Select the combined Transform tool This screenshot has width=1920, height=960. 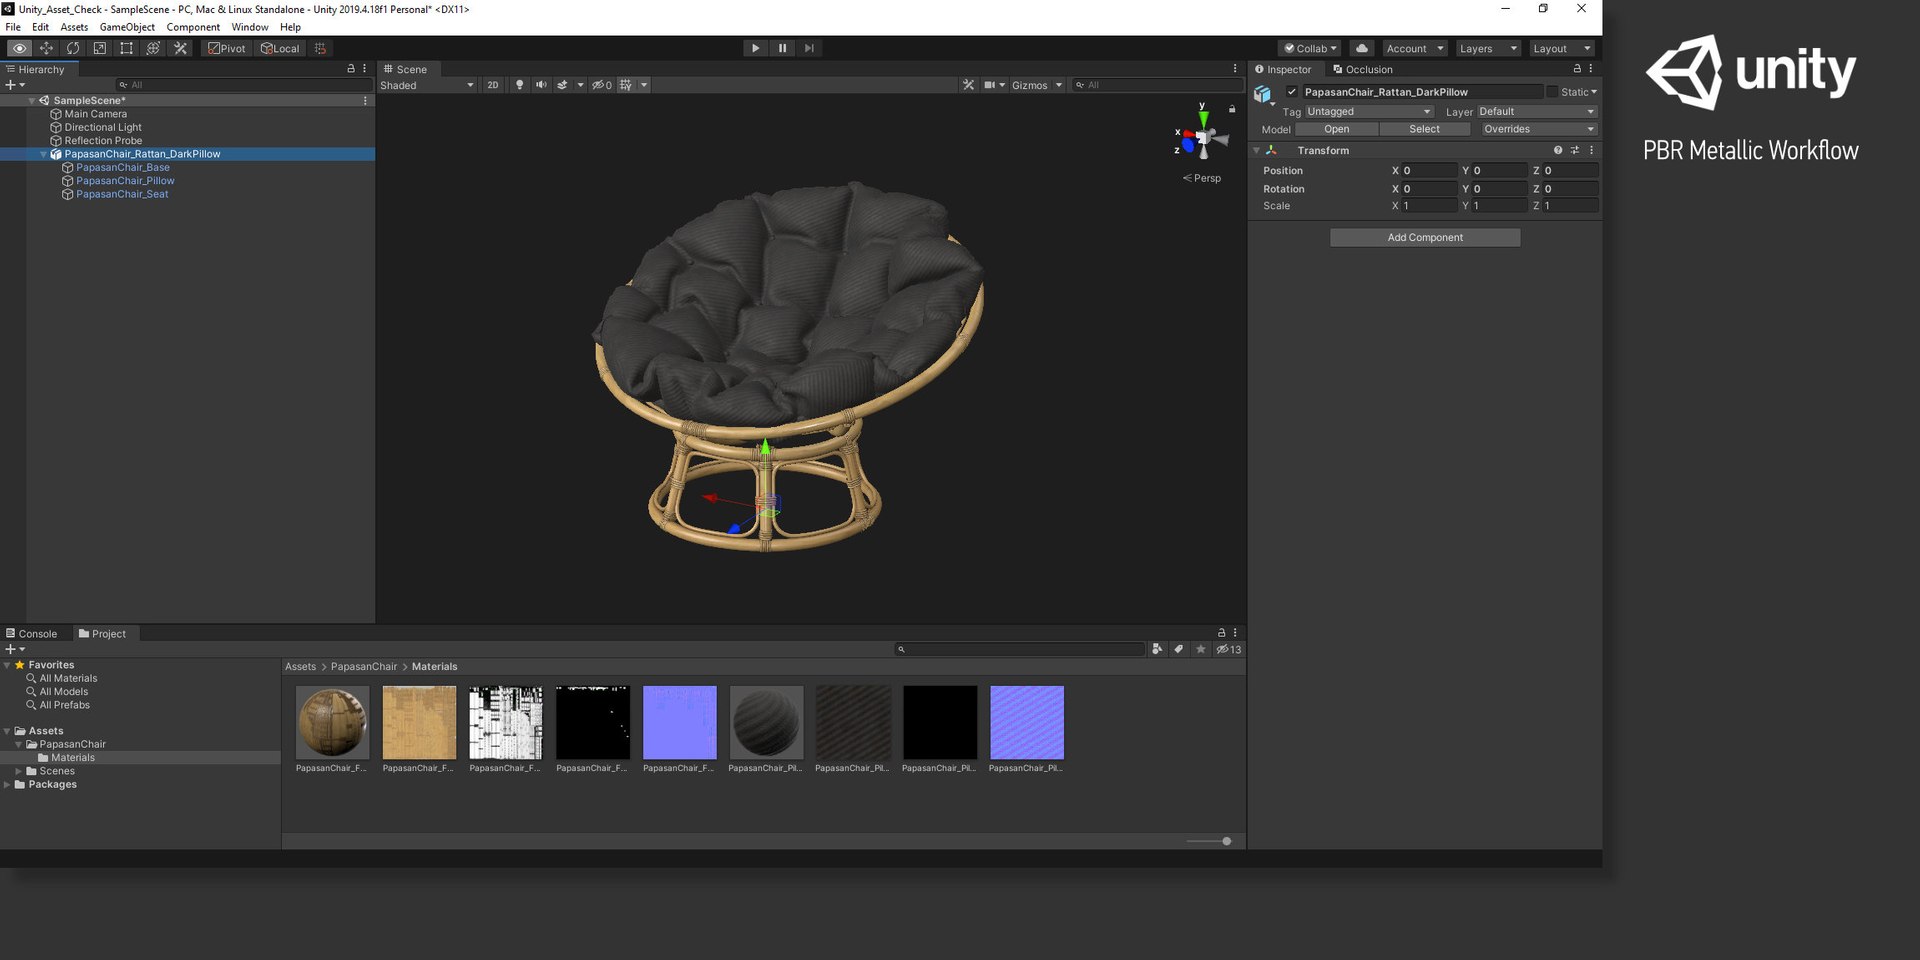point(153,48)
